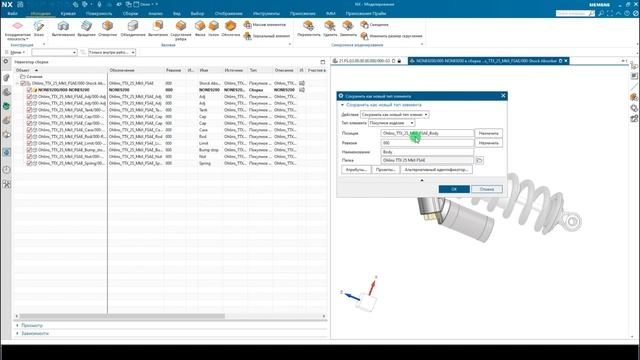Screen dimensions: 640x360
Task: Sort by the Обозначение column header
Action: pyautogui.click(x=136, y=70)
